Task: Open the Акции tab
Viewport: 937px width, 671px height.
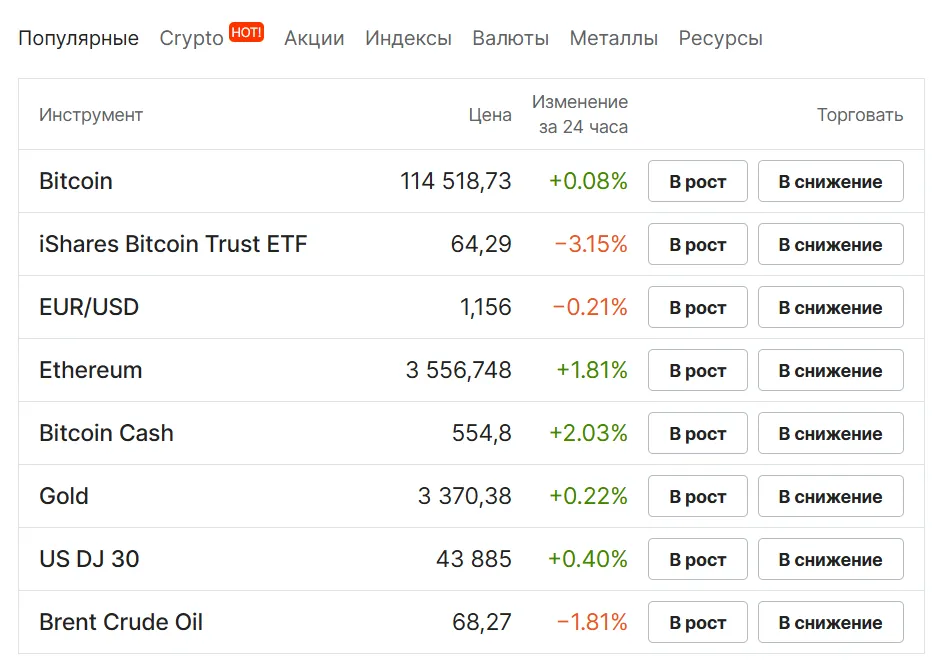Action: click(x=314, y=38)
